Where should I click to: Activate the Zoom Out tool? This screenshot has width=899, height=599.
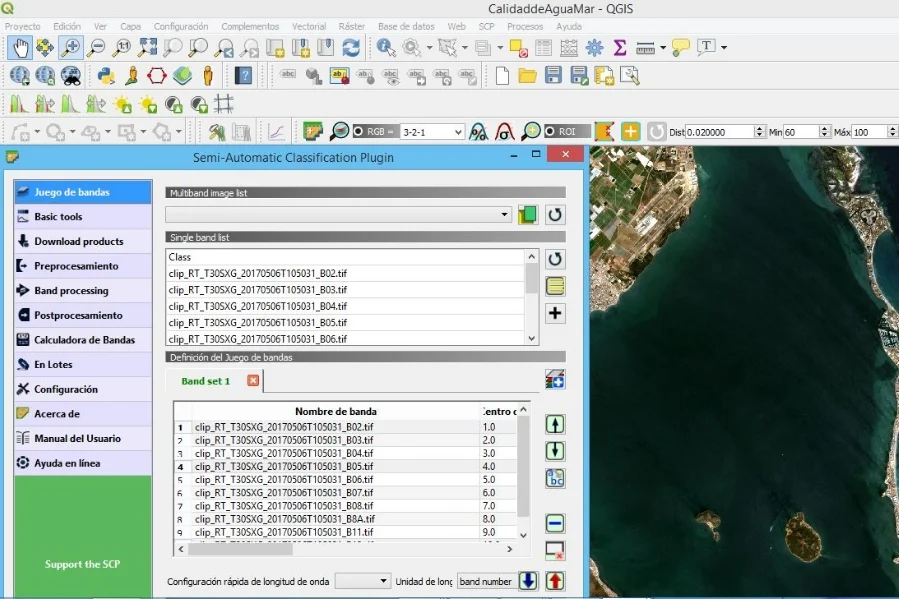tap(96, 48)
